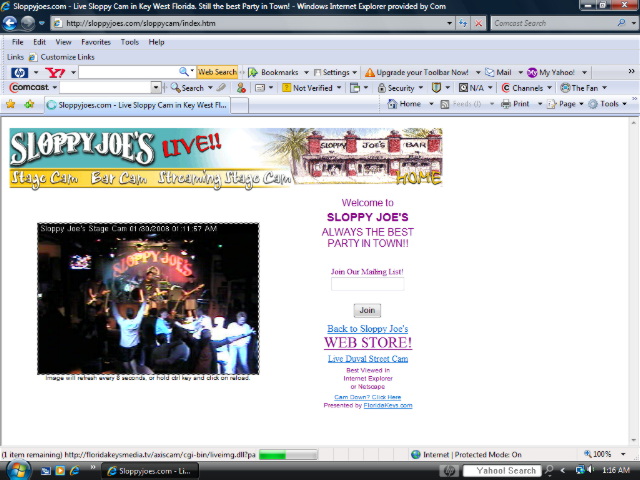
Task: Expand the Bookmarks dropdown arrow
Action: [x=306, y=73]
